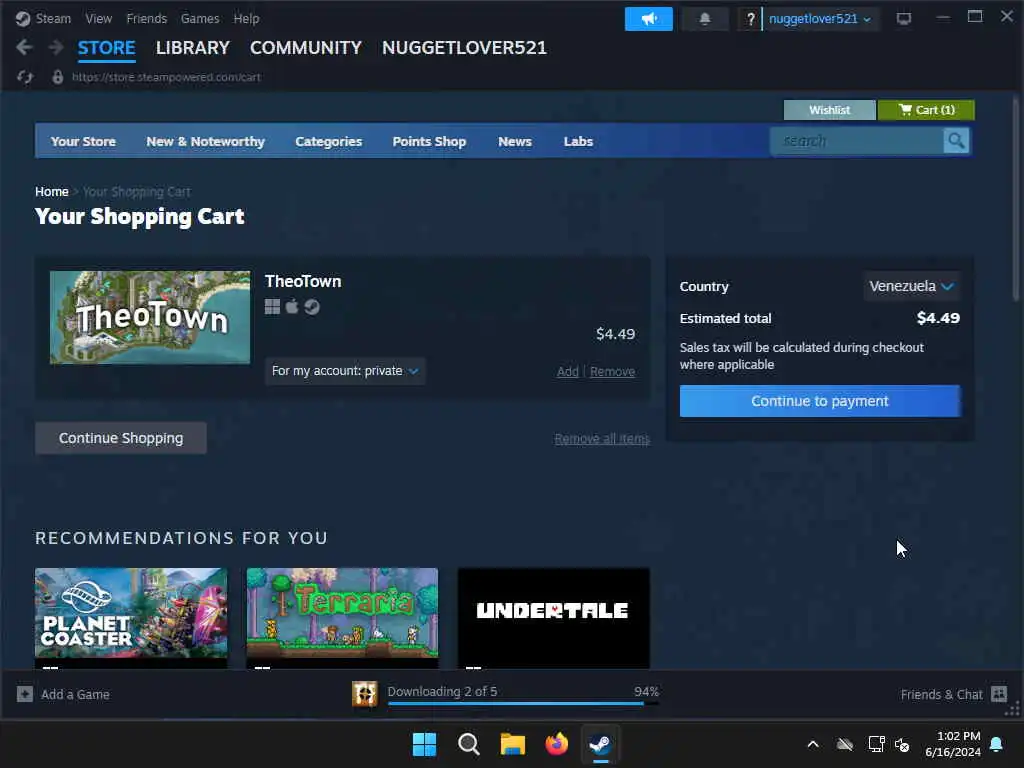Viewport: 1024px width, 768px height.
Task: Launch File Explorer from taskbar
Action: tap(513, 744)
